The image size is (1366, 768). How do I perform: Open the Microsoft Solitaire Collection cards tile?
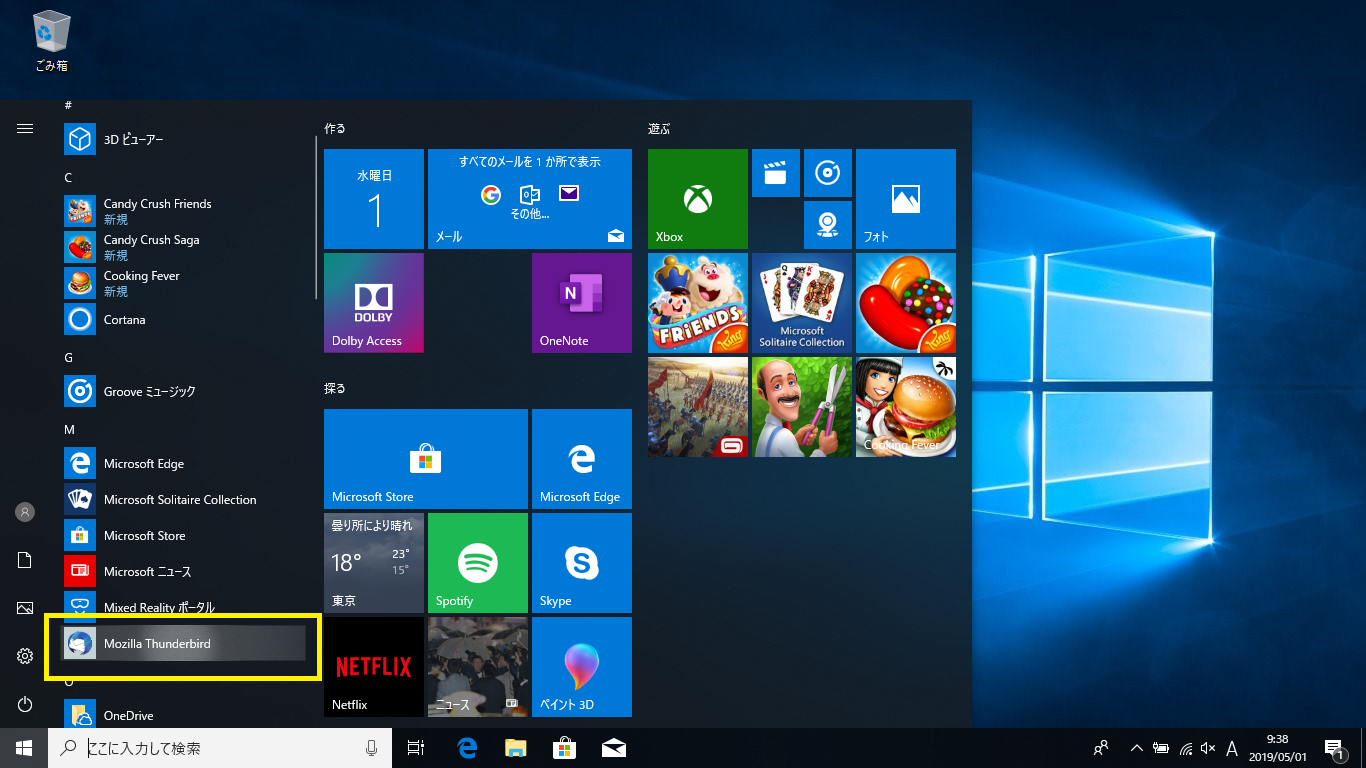tap(802, 303)
